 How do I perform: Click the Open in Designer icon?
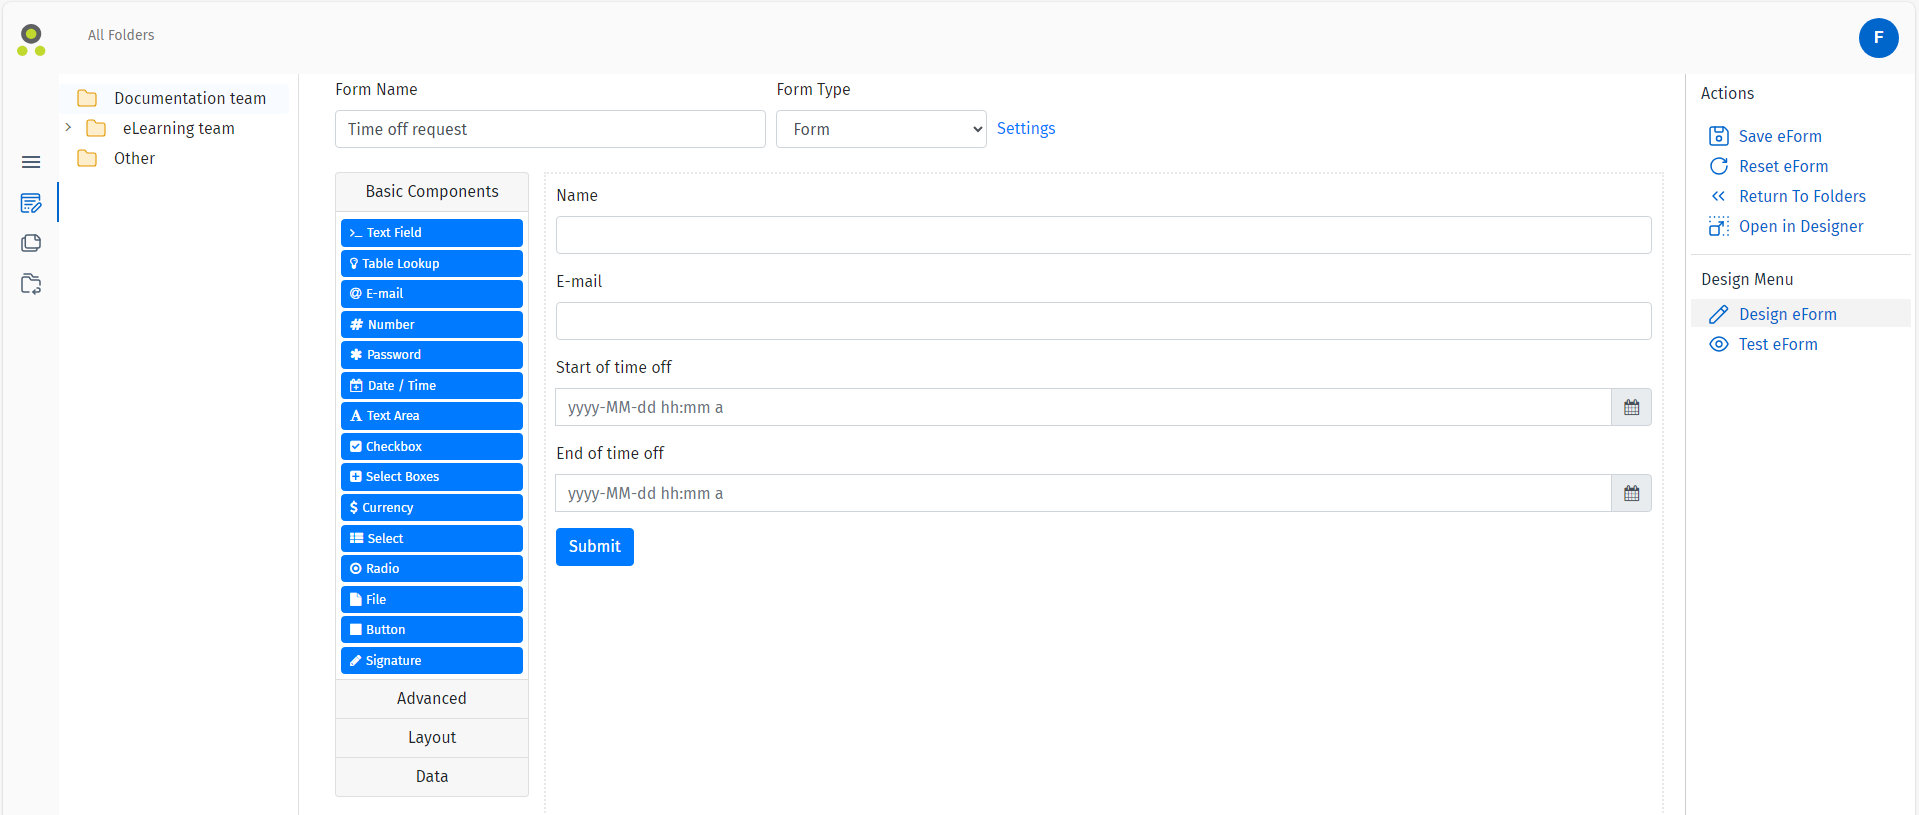(1718, 226)
